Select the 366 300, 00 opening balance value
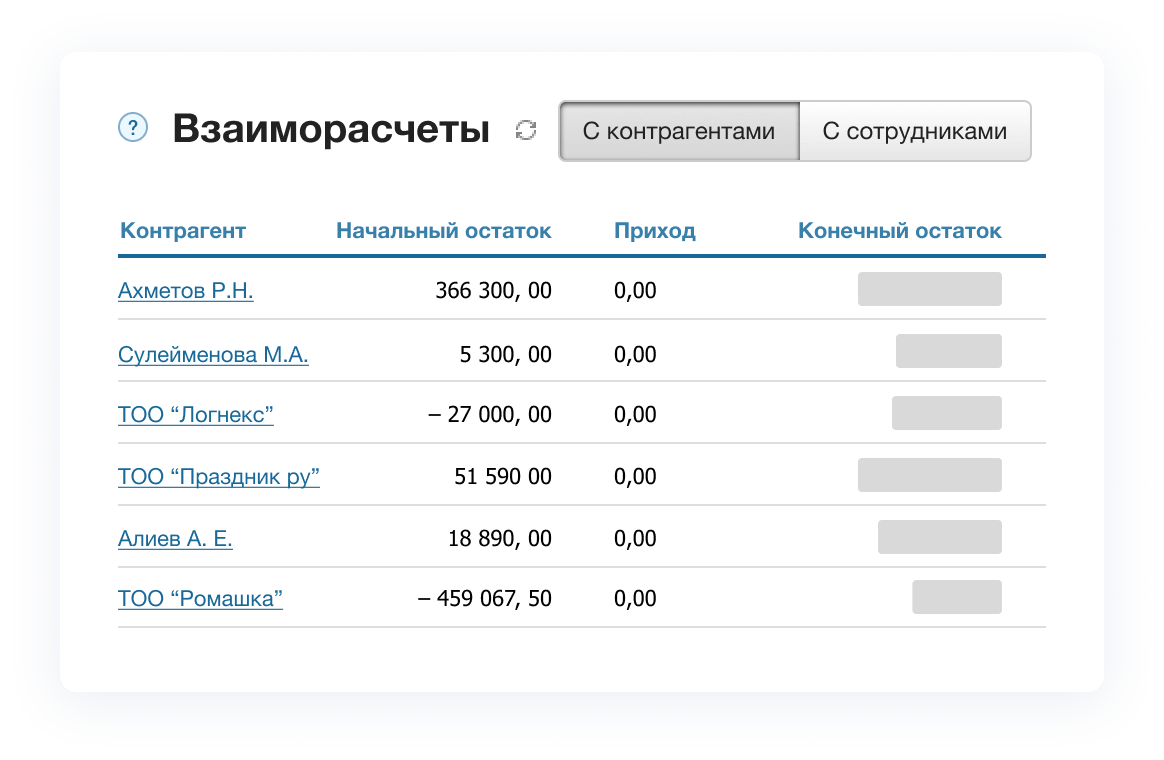The width and height of the screenshot is (1164, 760). (494, 290)
